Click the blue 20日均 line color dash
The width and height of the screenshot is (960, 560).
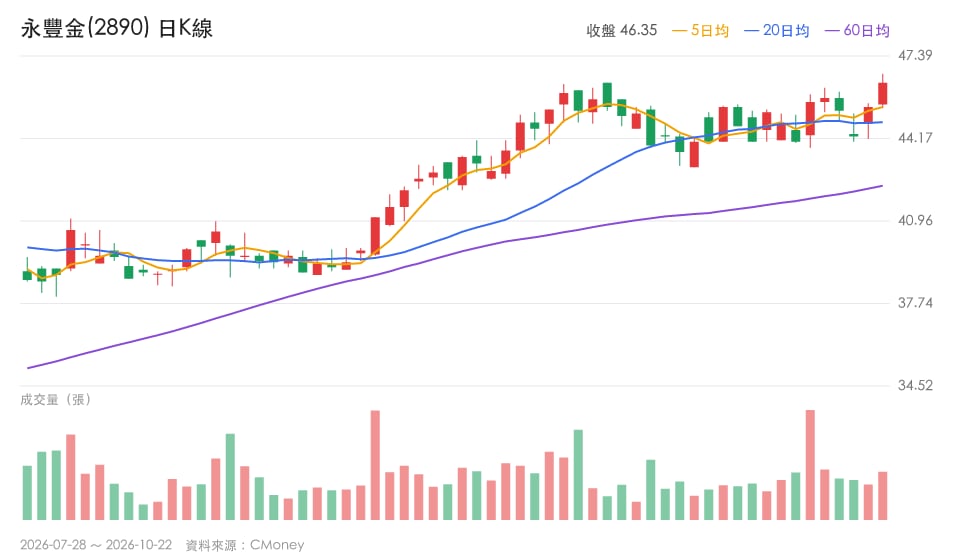coord(752,31)
